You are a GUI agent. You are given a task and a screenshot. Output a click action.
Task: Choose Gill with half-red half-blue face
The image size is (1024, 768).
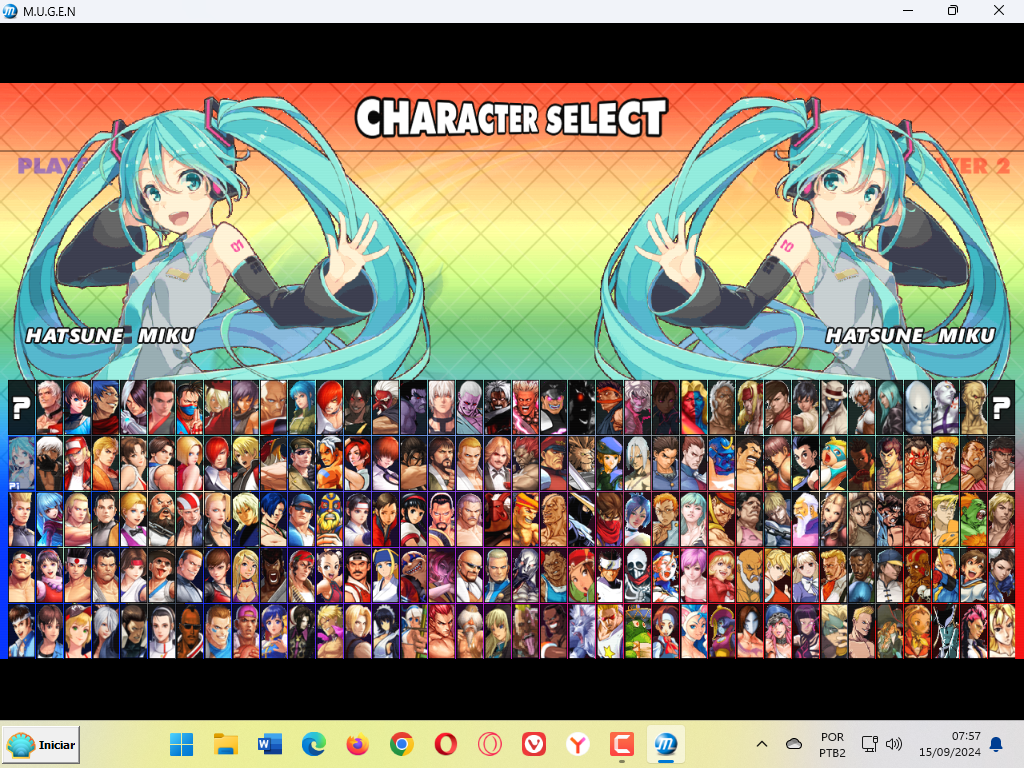[694, 408]
